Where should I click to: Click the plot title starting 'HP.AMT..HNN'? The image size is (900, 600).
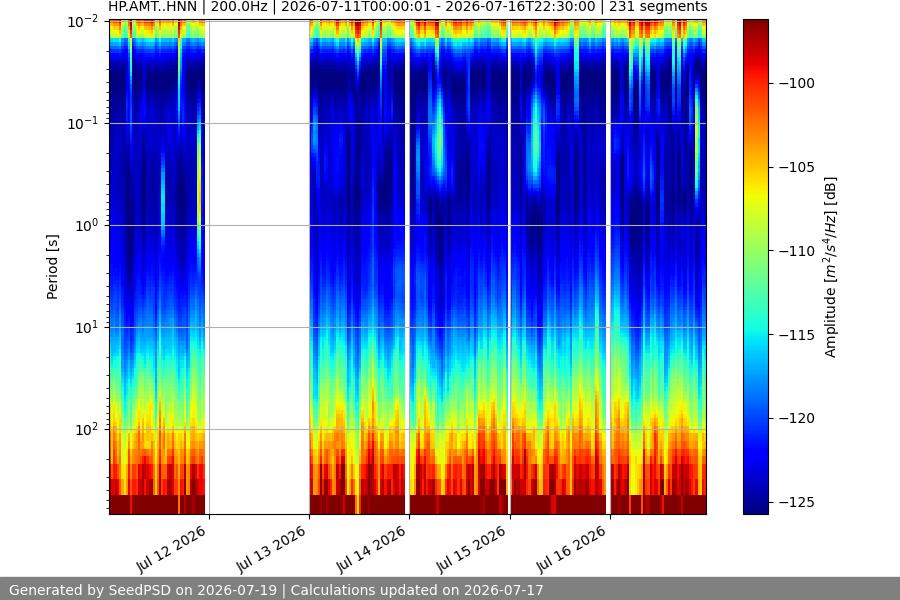(408, 7)
